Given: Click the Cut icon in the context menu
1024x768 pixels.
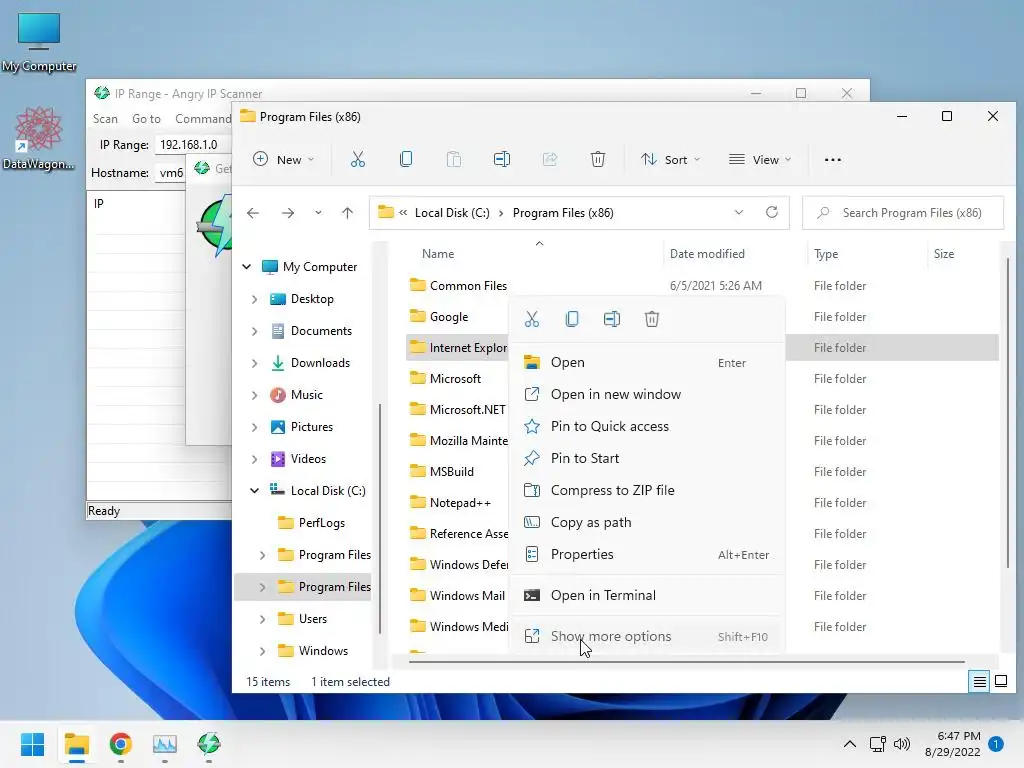Looking at the screenshot, I should 532,319.
